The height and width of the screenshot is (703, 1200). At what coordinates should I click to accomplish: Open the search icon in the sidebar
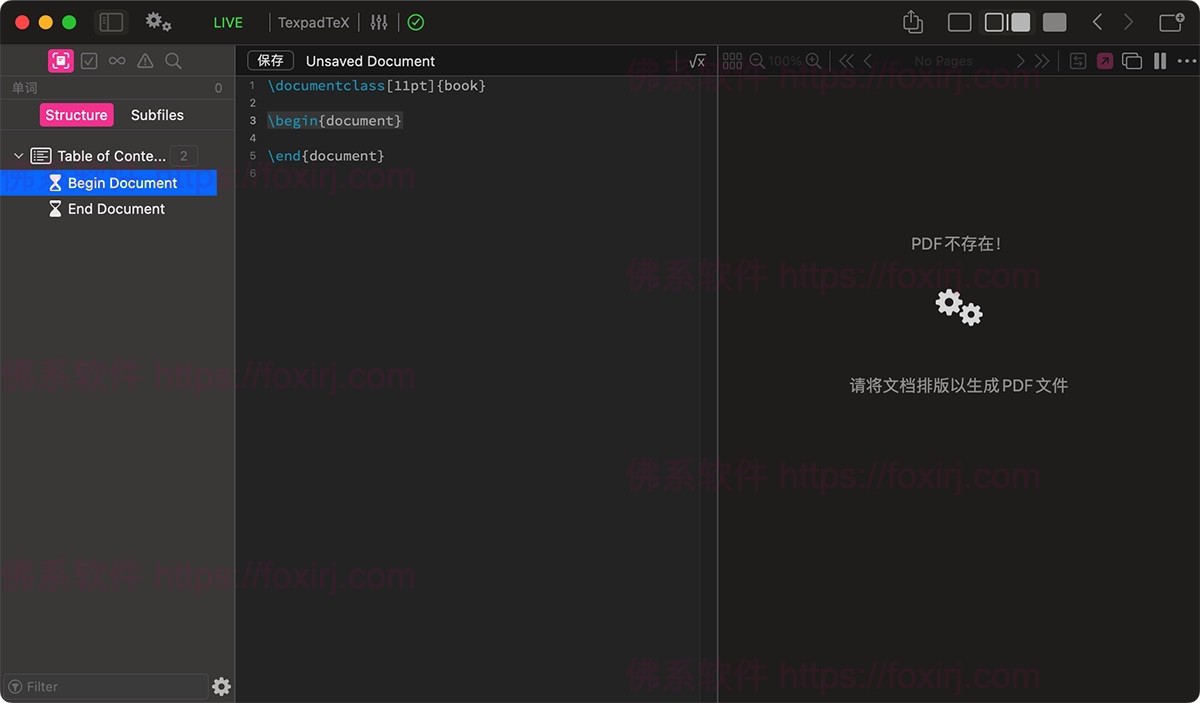[173, 60]
